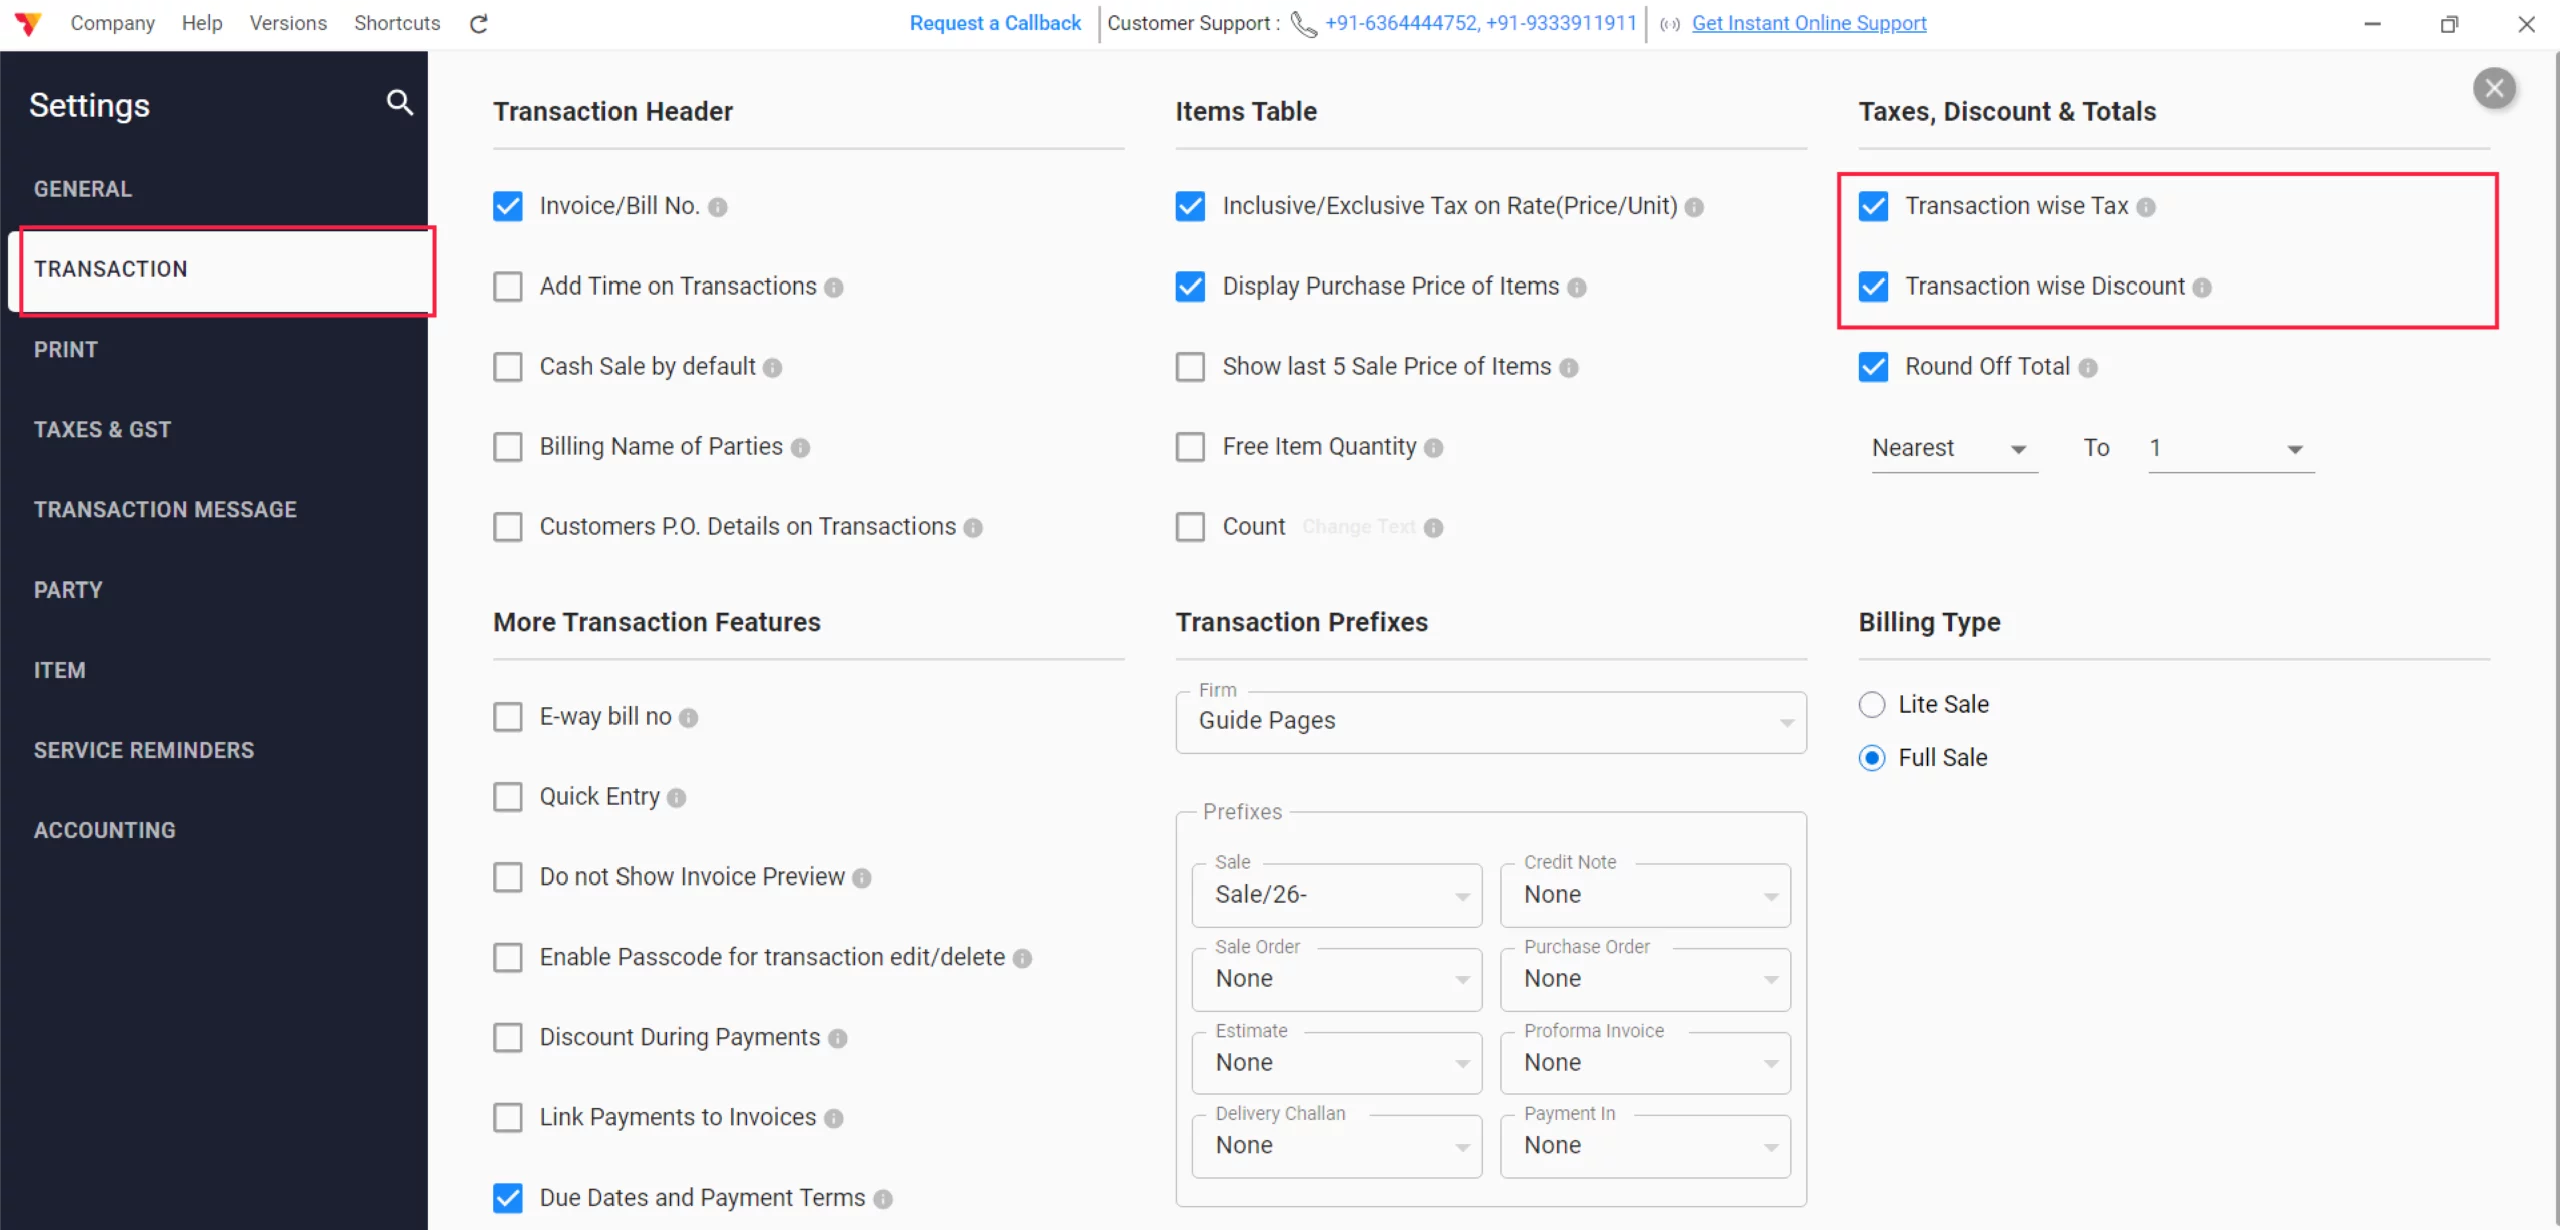Click the phone icon beside Customer Support

1303,24
